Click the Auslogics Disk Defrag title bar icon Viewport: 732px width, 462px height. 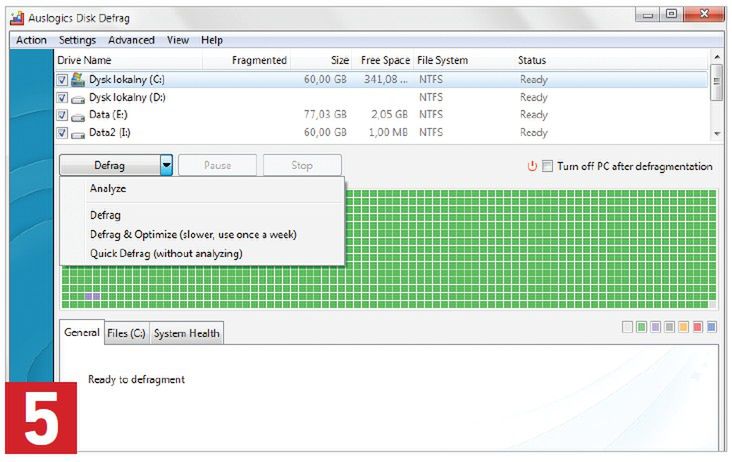coord(17,18)
